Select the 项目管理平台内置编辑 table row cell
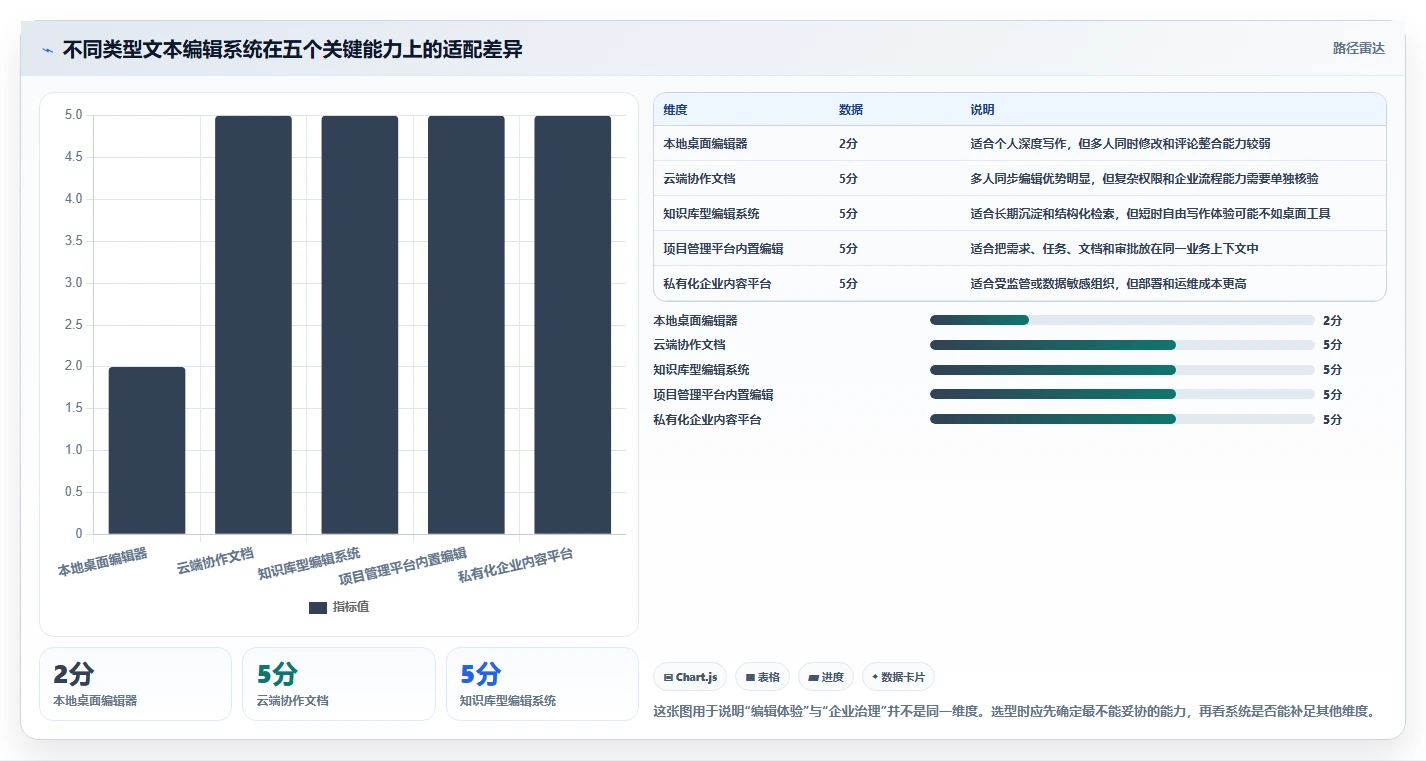The height and width of the screenshot is (761, 1426). click(723, 249)
